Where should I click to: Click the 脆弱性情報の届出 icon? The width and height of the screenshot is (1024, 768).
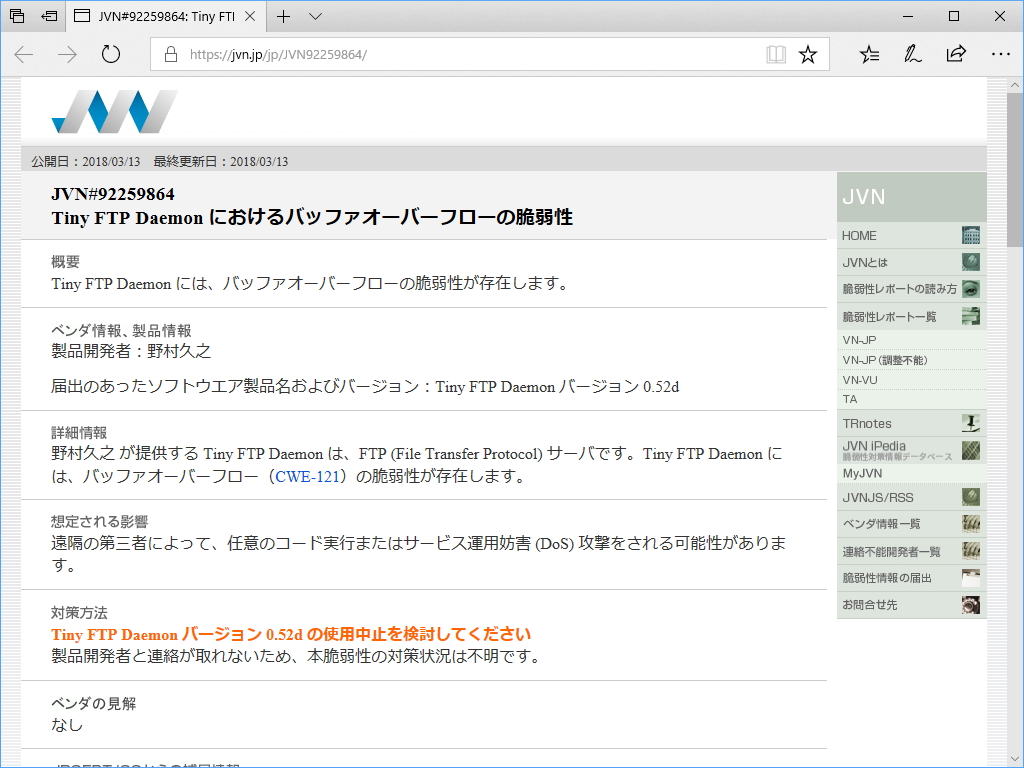(969, 577)
